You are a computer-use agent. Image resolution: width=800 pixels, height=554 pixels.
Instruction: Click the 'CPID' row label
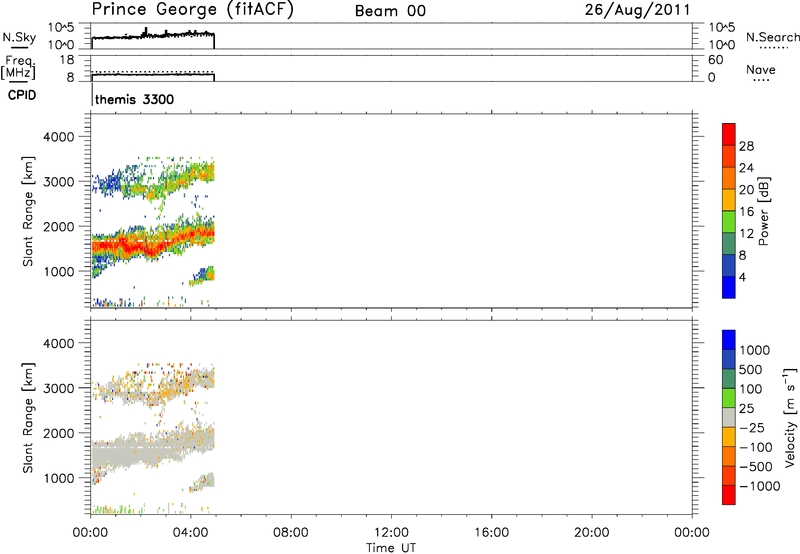[x=22, y=95]
